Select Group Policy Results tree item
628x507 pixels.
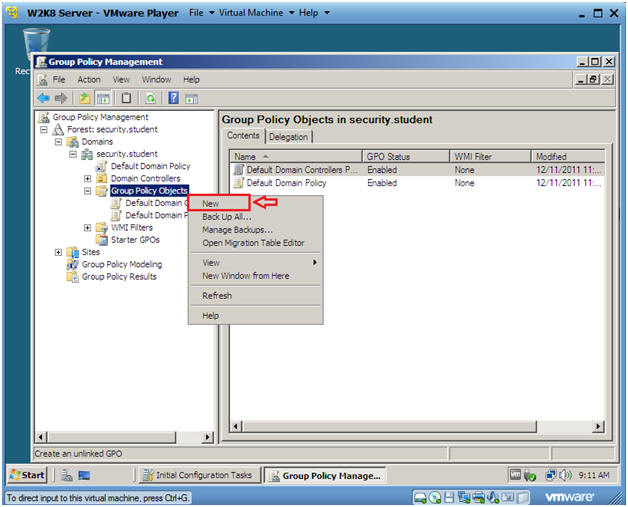[x=119, y=277]
